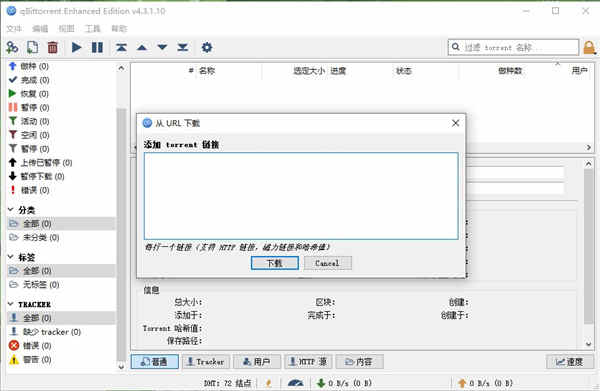Click sidebar scrollbar down arrow
Image resolution: width=600 pixels, height=391 pixels.
pyautogui.click(x=121, y=367)
